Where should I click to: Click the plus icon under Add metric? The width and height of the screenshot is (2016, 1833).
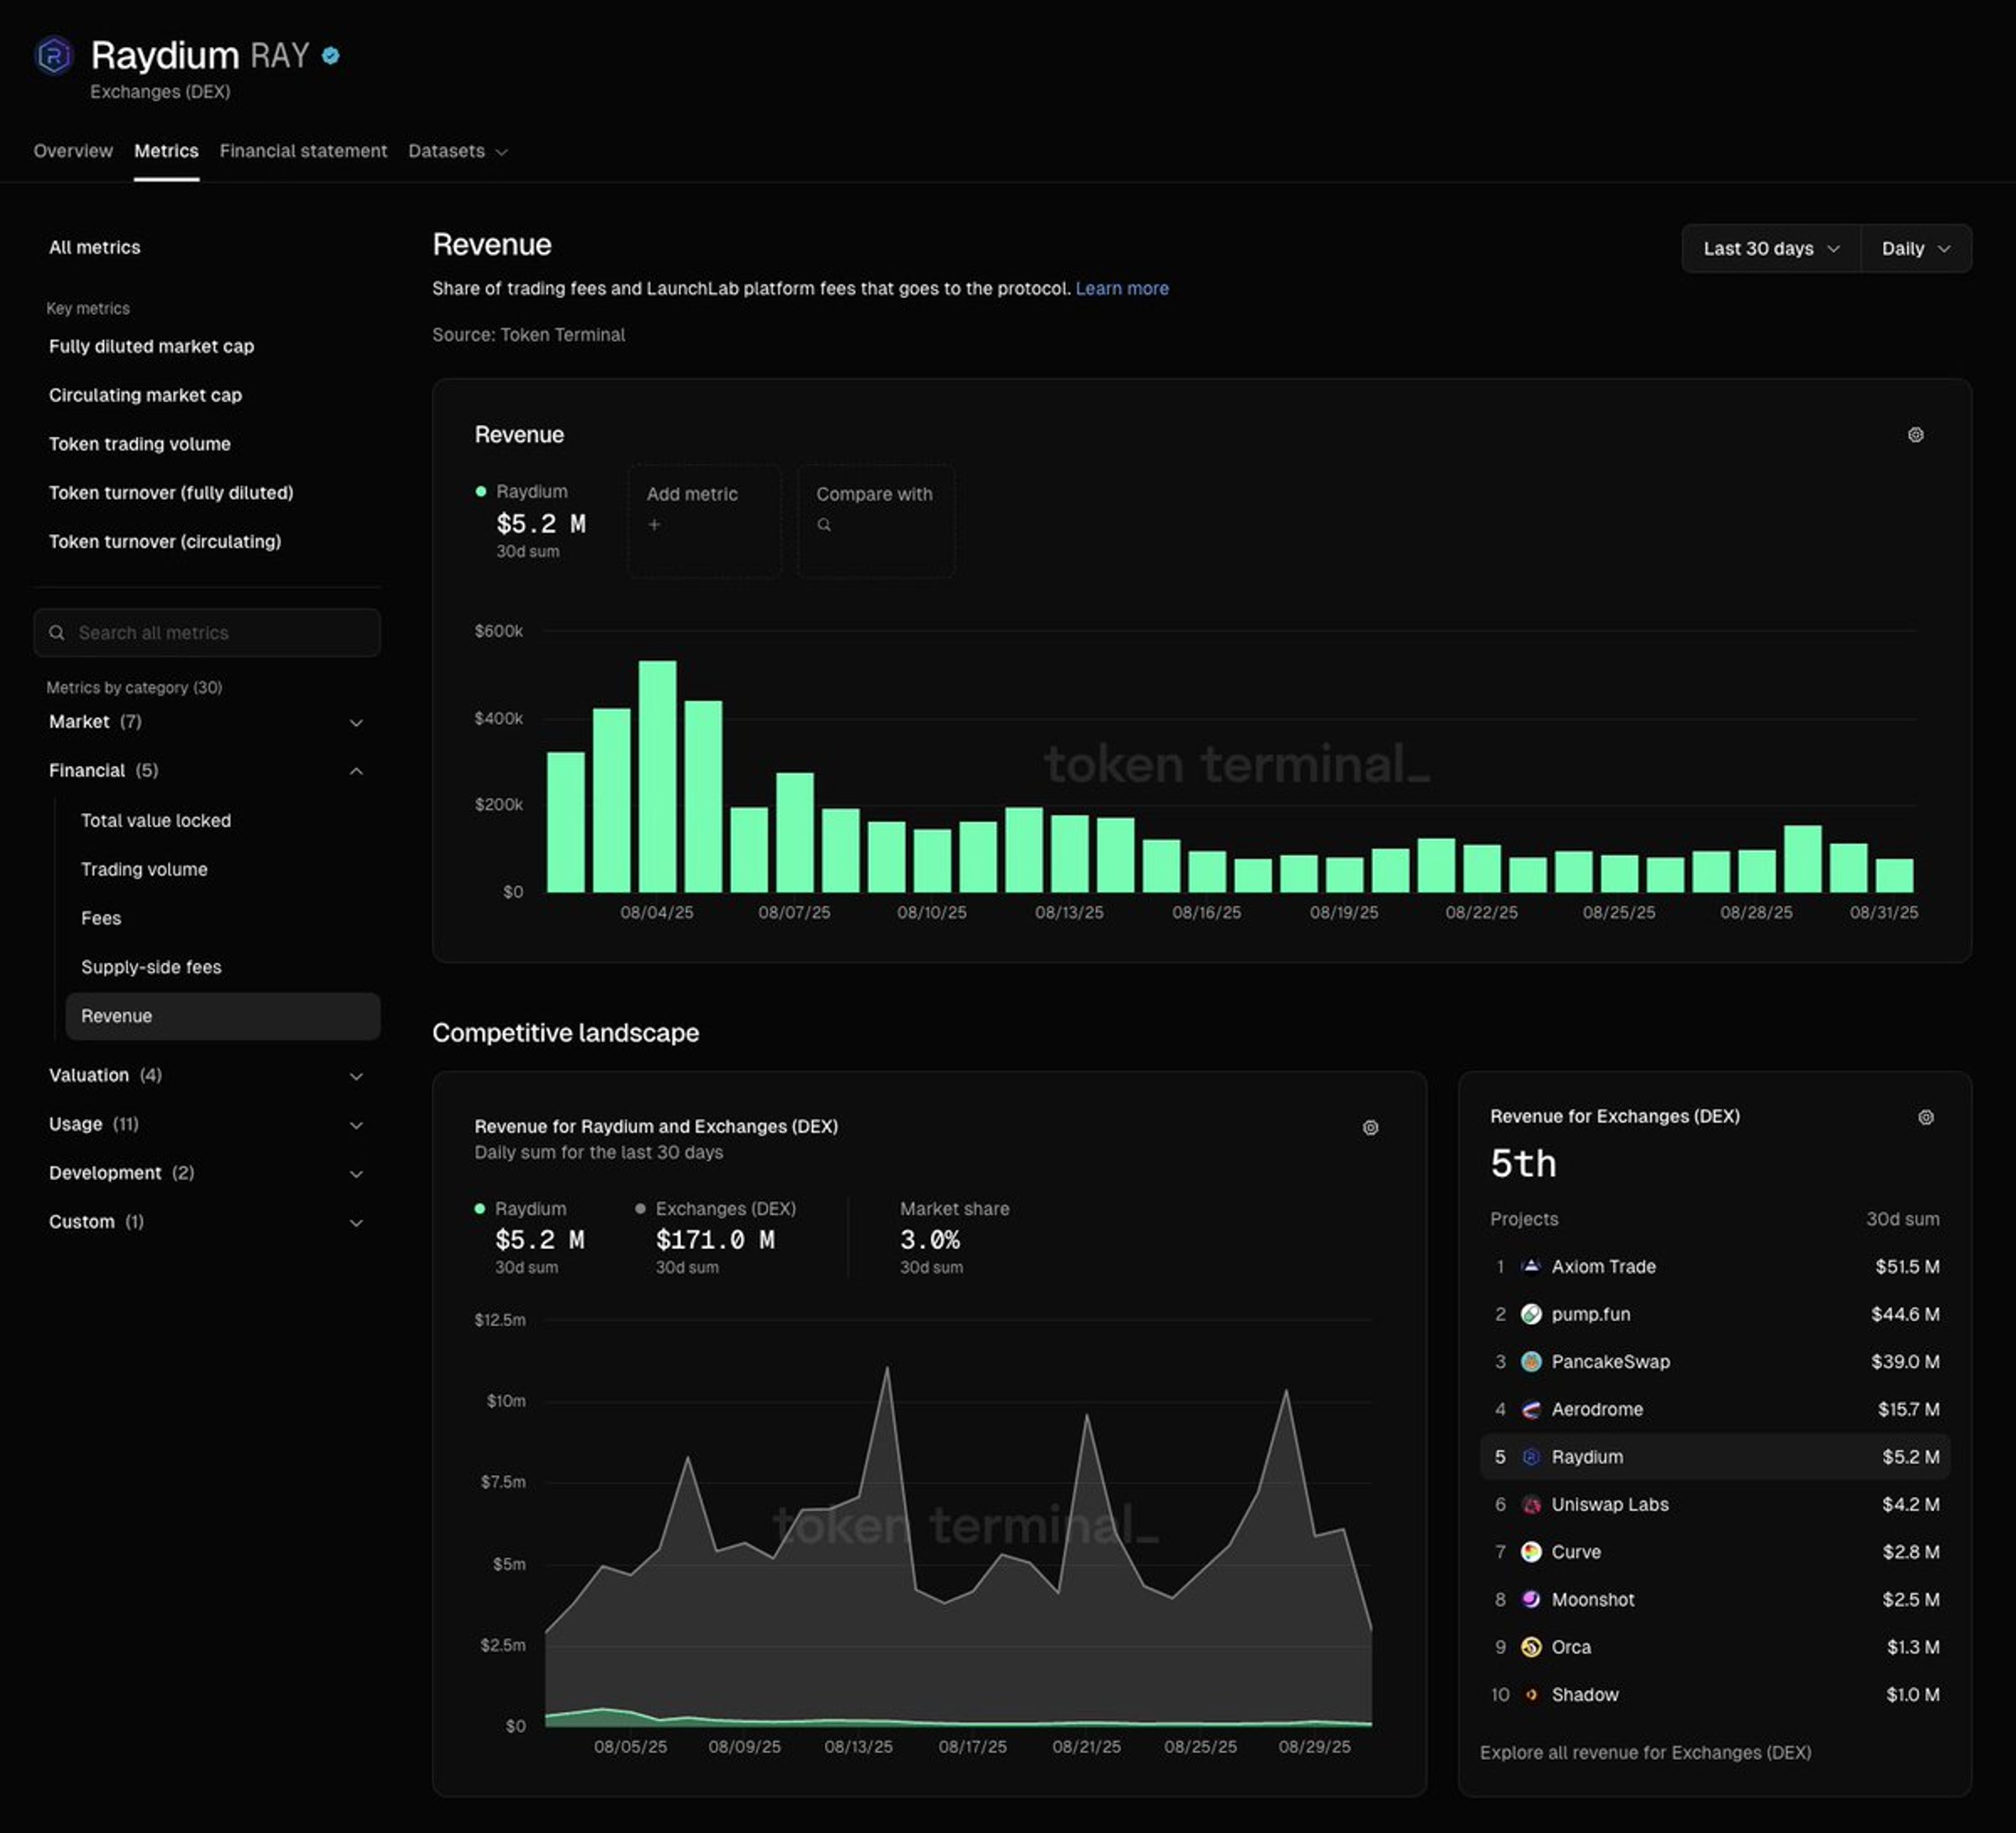(x=654, y=524)
